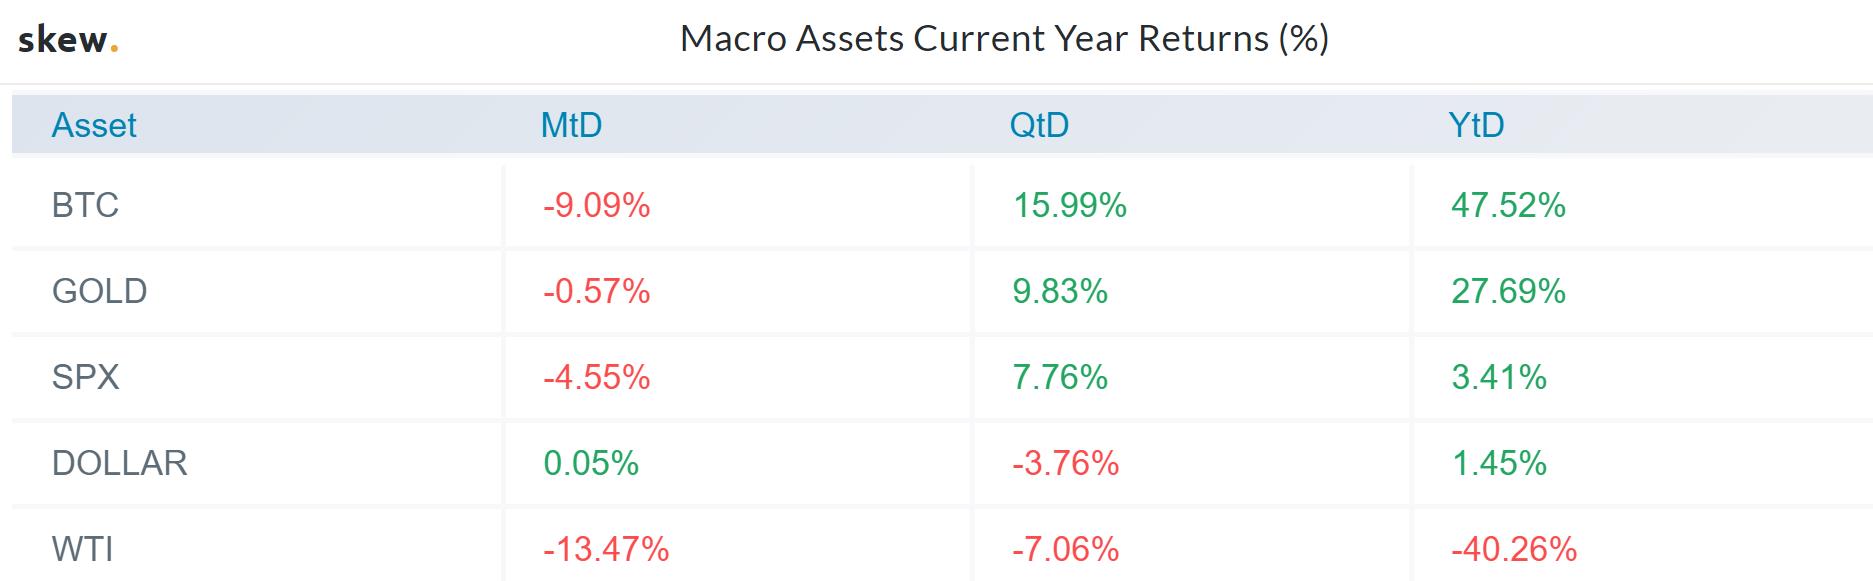Viewport: 1873px width, 581px height.
Task: Select the BTC asset row label
Action: 85,206
